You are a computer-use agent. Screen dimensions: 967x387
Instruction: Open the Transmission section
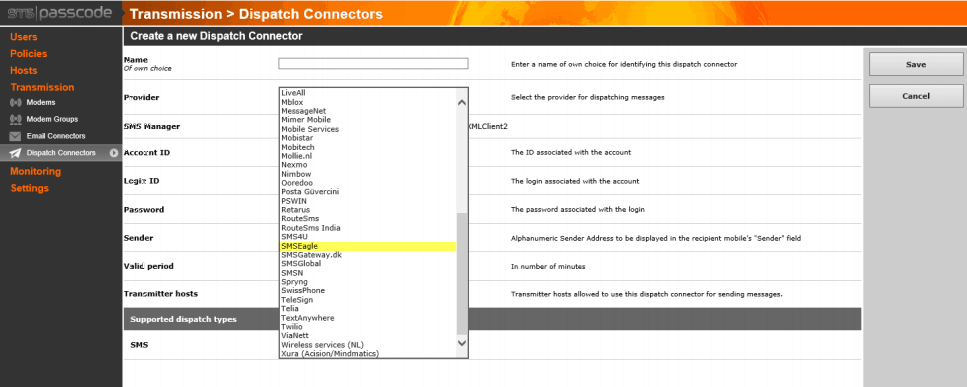42,88
